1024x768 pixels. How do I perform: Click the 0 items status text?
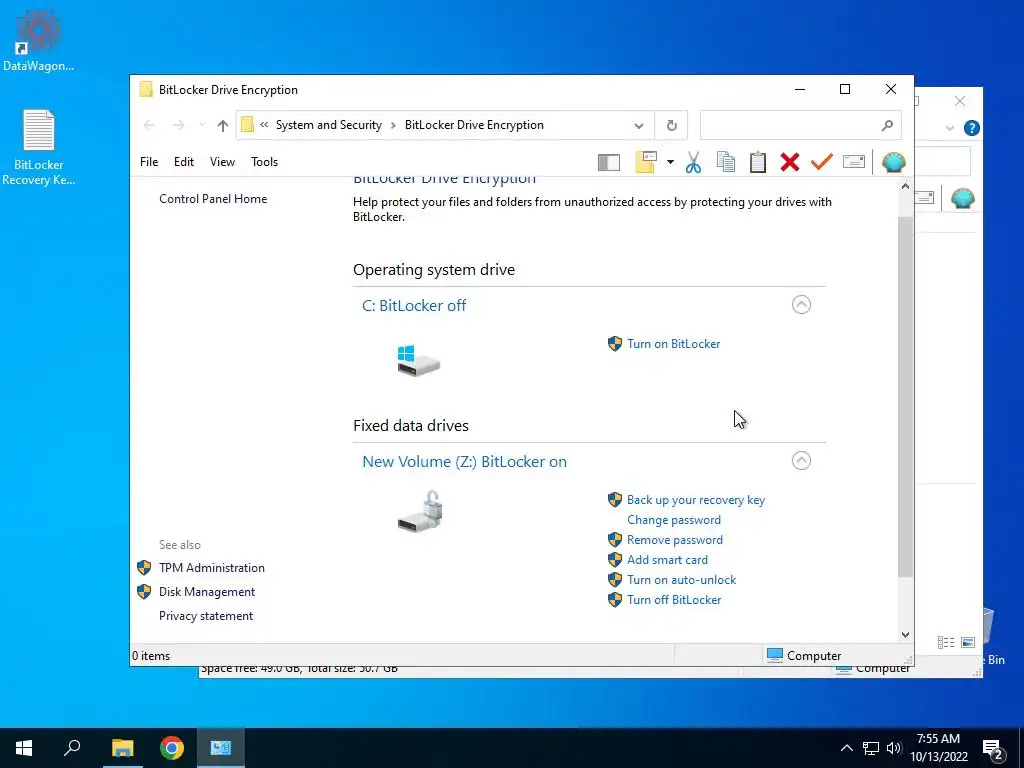point(151,656)
